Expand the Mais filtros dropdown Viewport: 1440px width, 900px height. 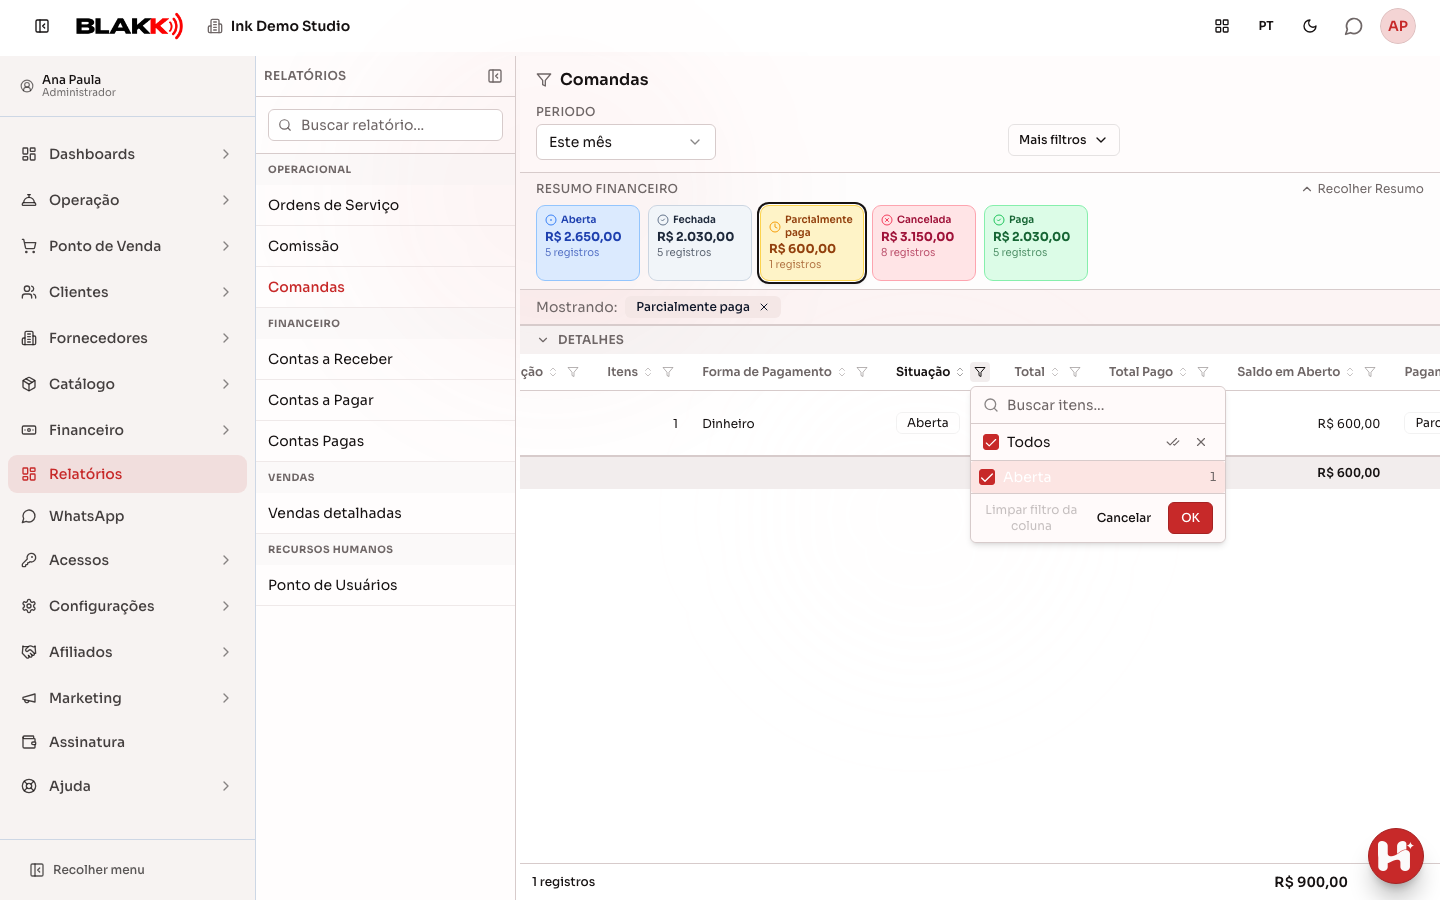[1063, 140]
